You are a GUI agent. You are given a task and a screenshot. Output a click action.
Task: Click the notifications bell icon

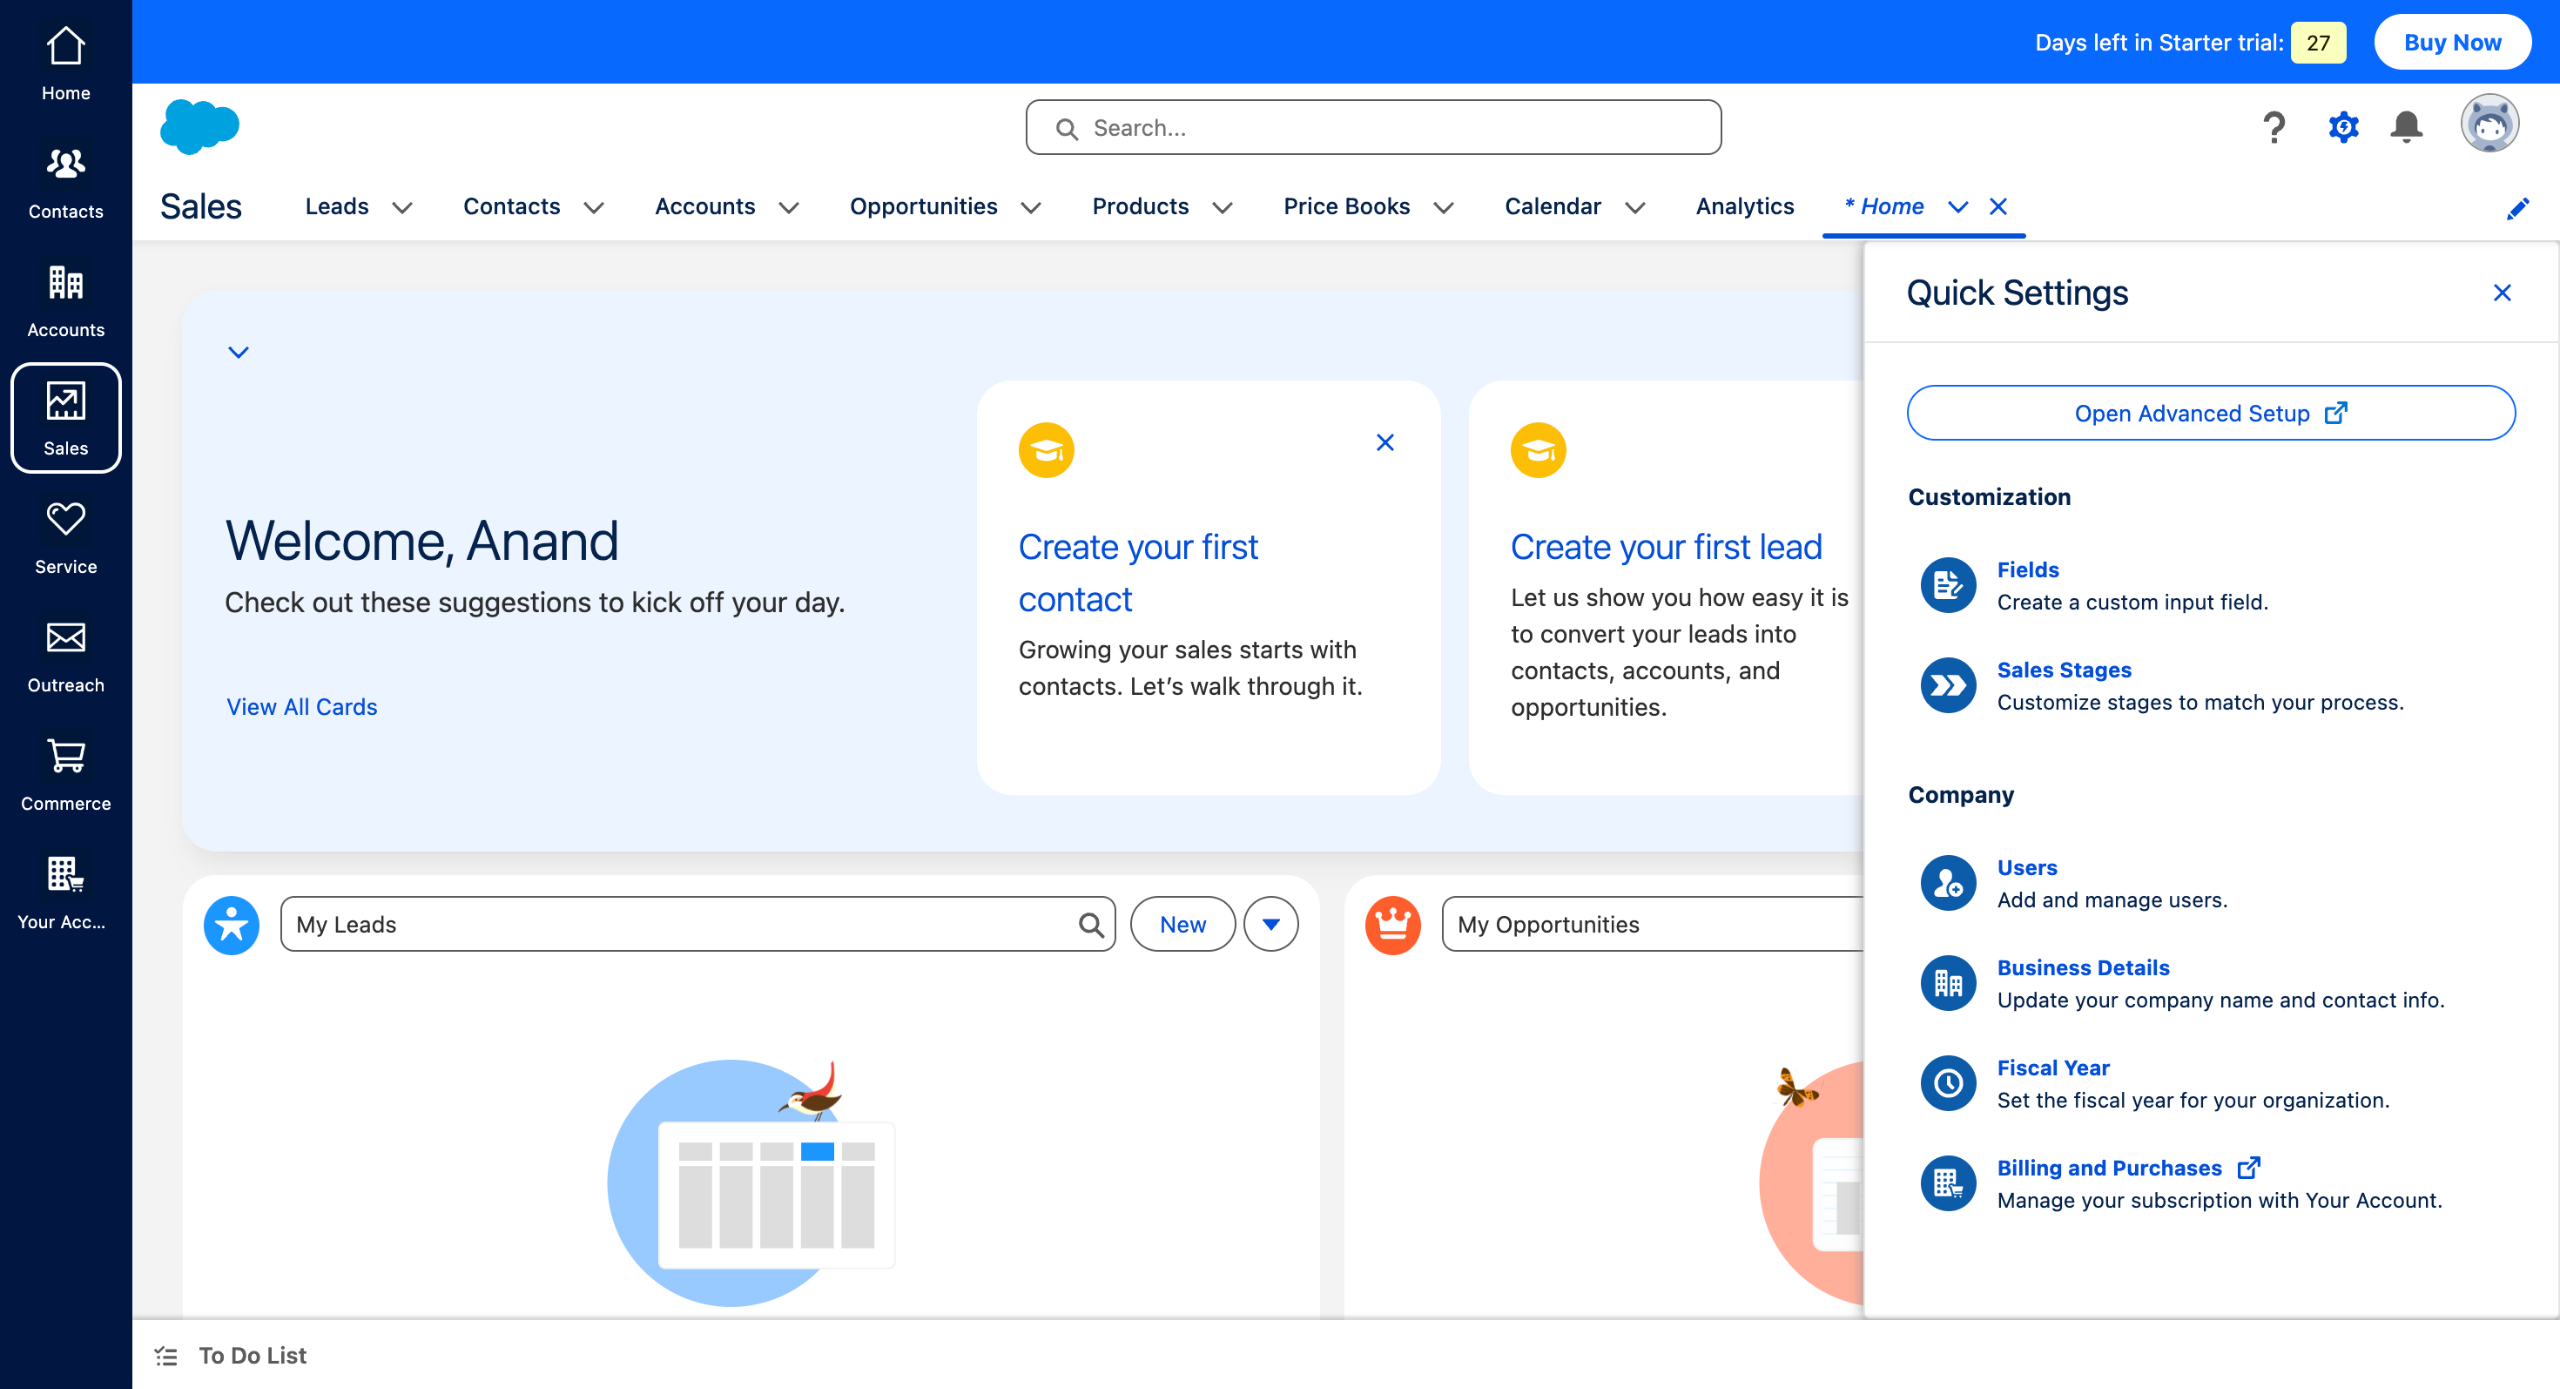point(2406,127)
